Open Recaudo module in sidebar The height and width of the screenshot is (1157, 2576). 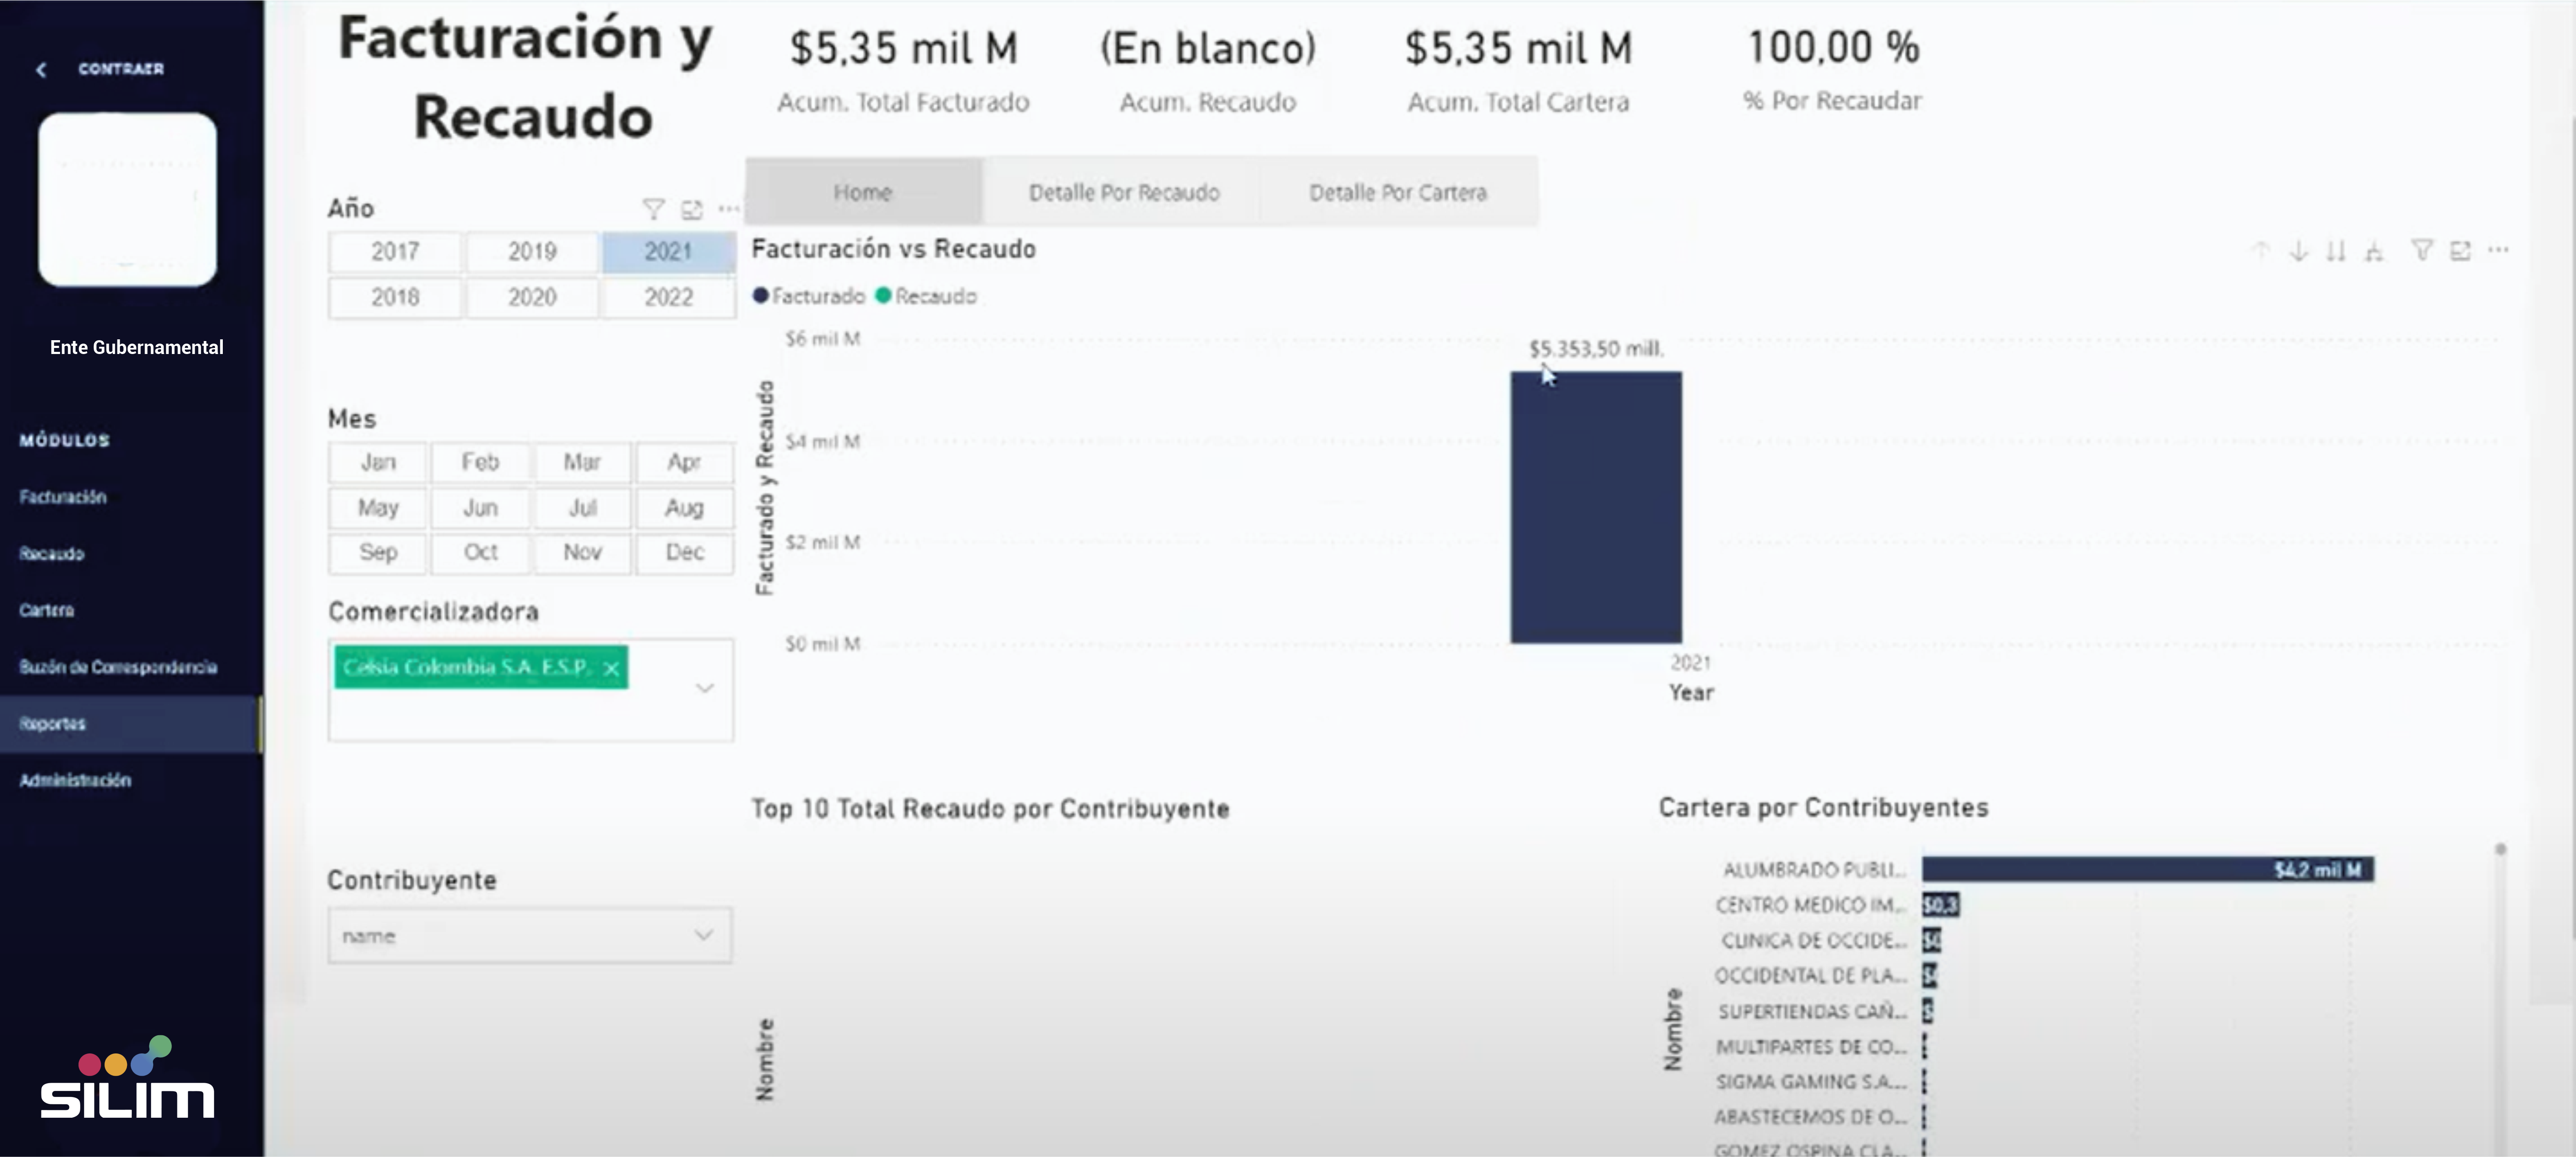point(52,554)
